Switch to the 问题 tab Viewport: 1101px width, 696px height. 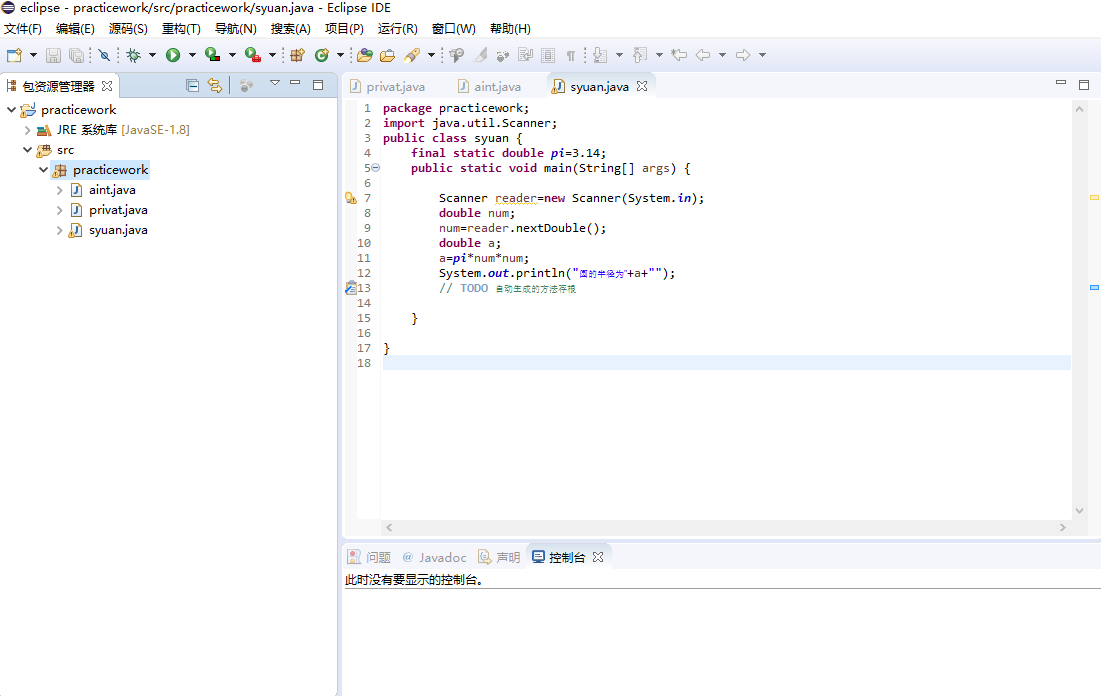[x=377, y=557]
